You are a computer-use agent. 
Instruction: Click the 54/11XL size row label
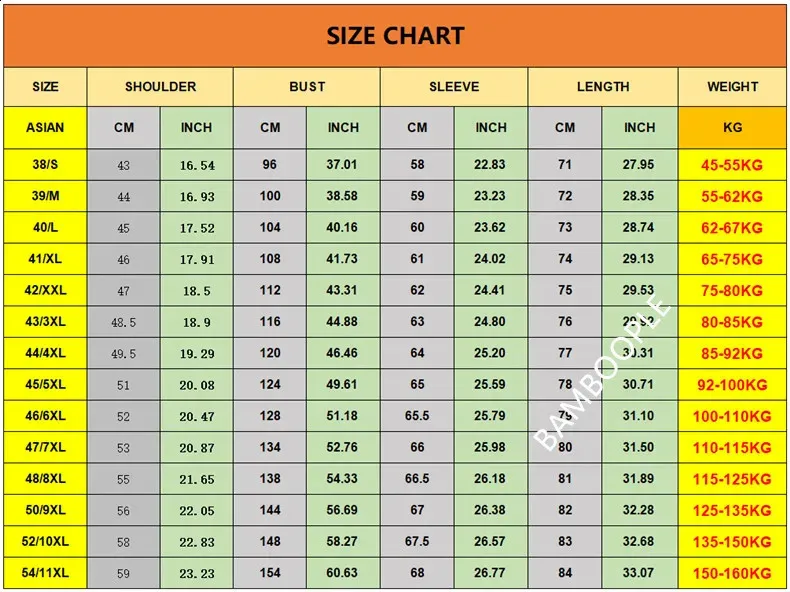(45, 573)
